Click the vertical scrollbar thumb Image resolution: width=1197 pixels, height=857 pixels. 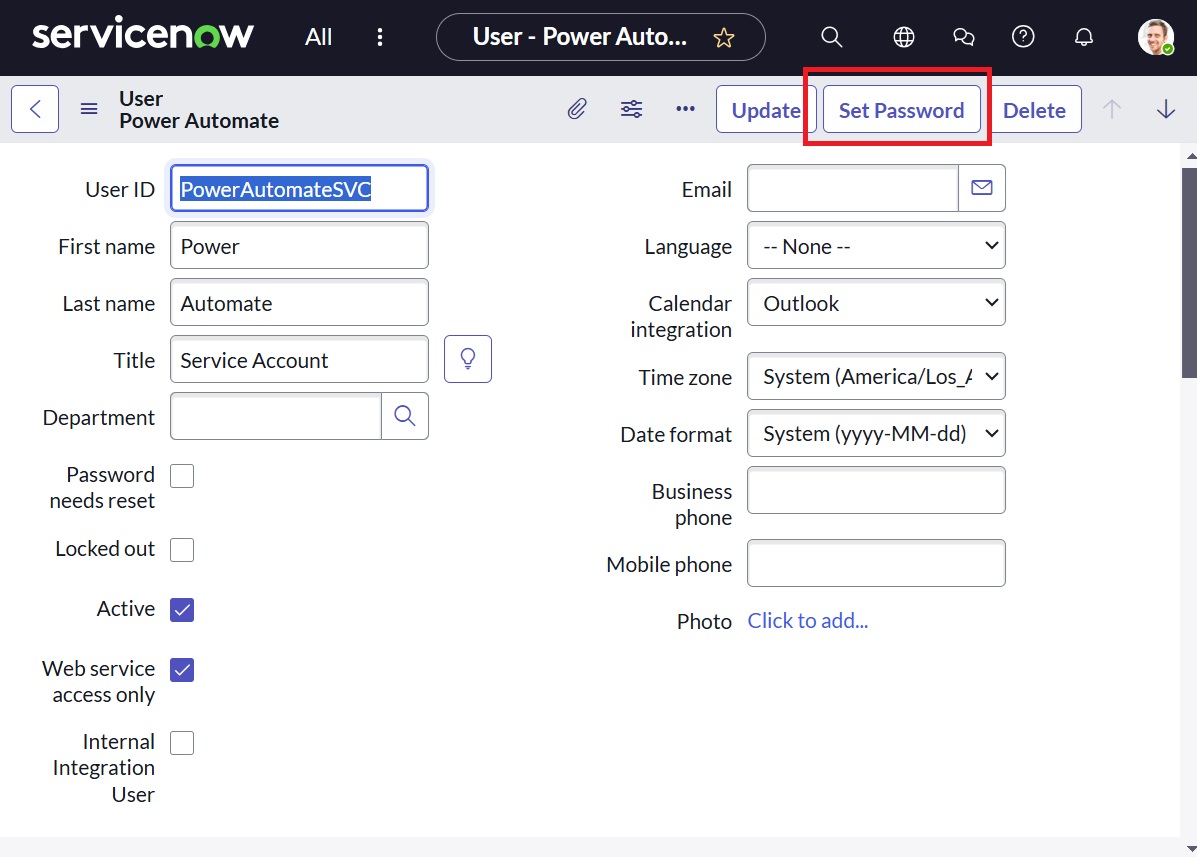point(1189,270)
